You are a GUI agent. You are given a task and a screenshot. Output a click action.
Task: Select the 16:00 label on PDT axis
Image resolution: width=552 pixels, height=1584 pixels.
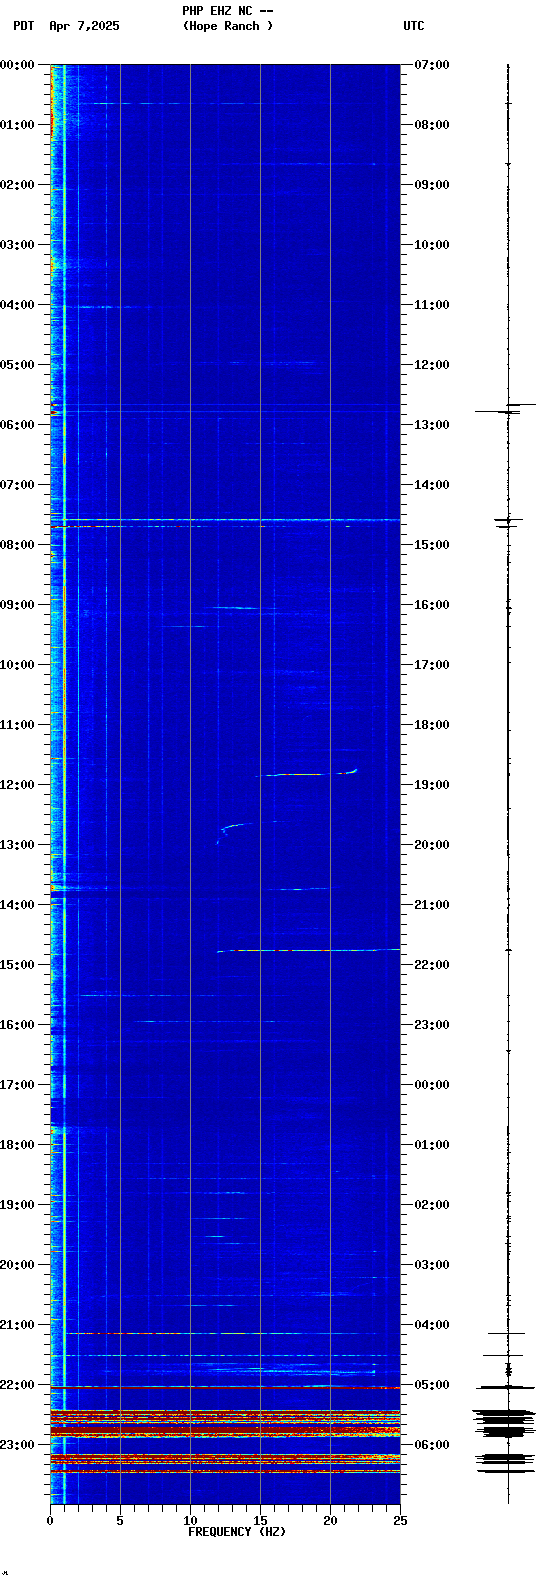click(17, 1025)
